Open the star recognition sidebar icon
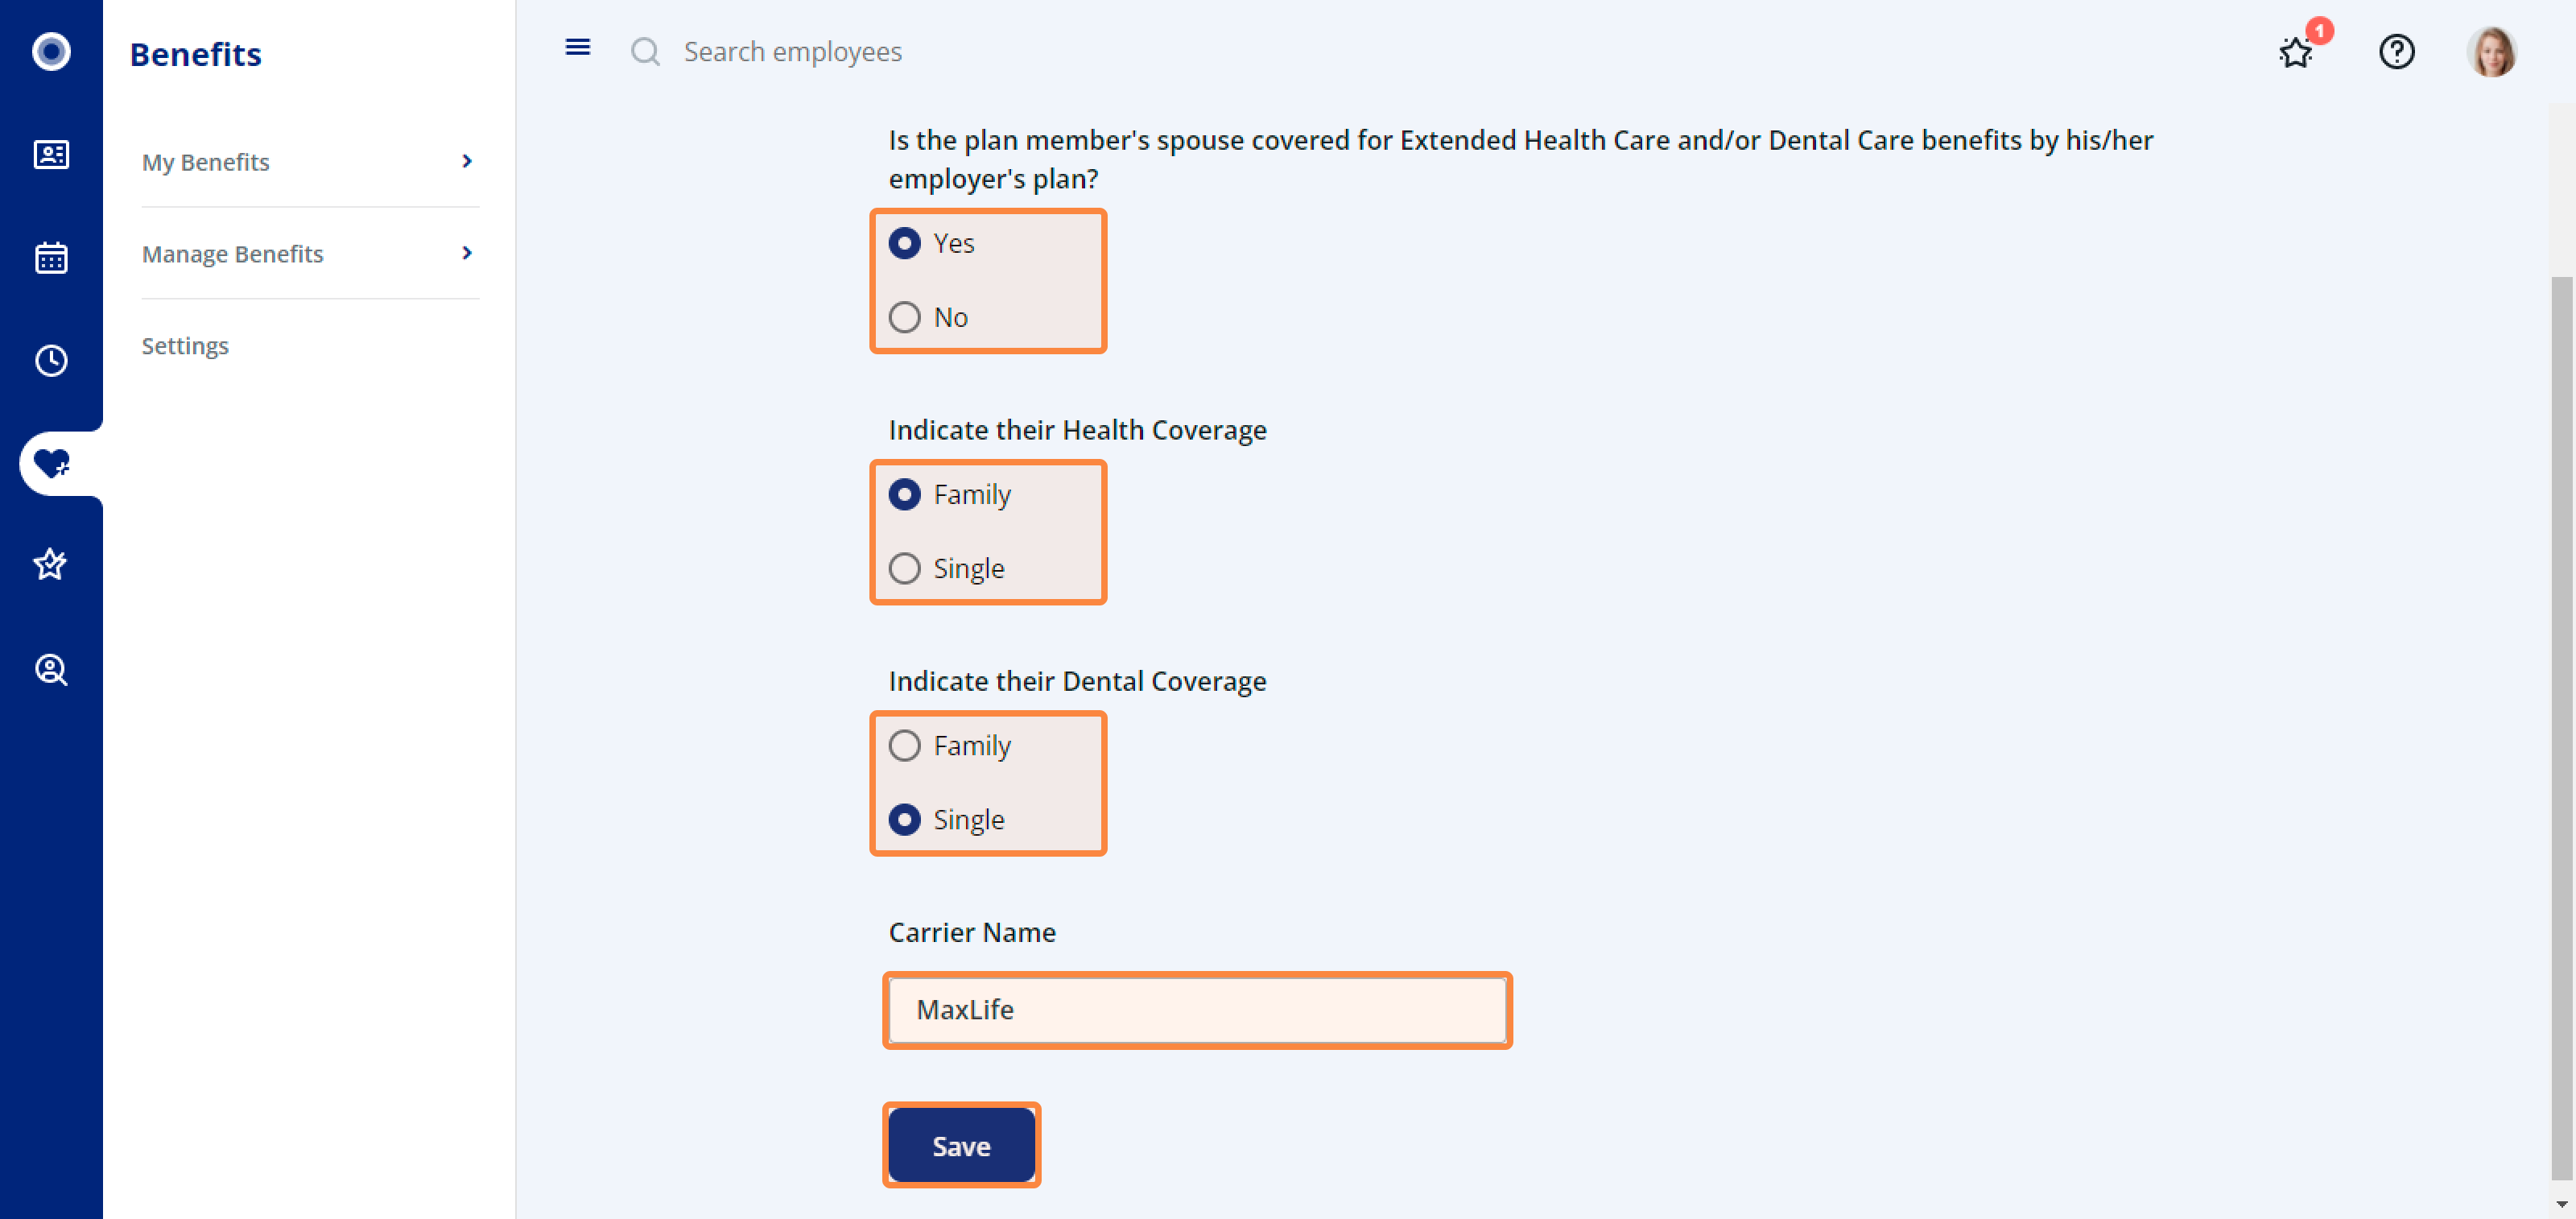 point(51,565)
